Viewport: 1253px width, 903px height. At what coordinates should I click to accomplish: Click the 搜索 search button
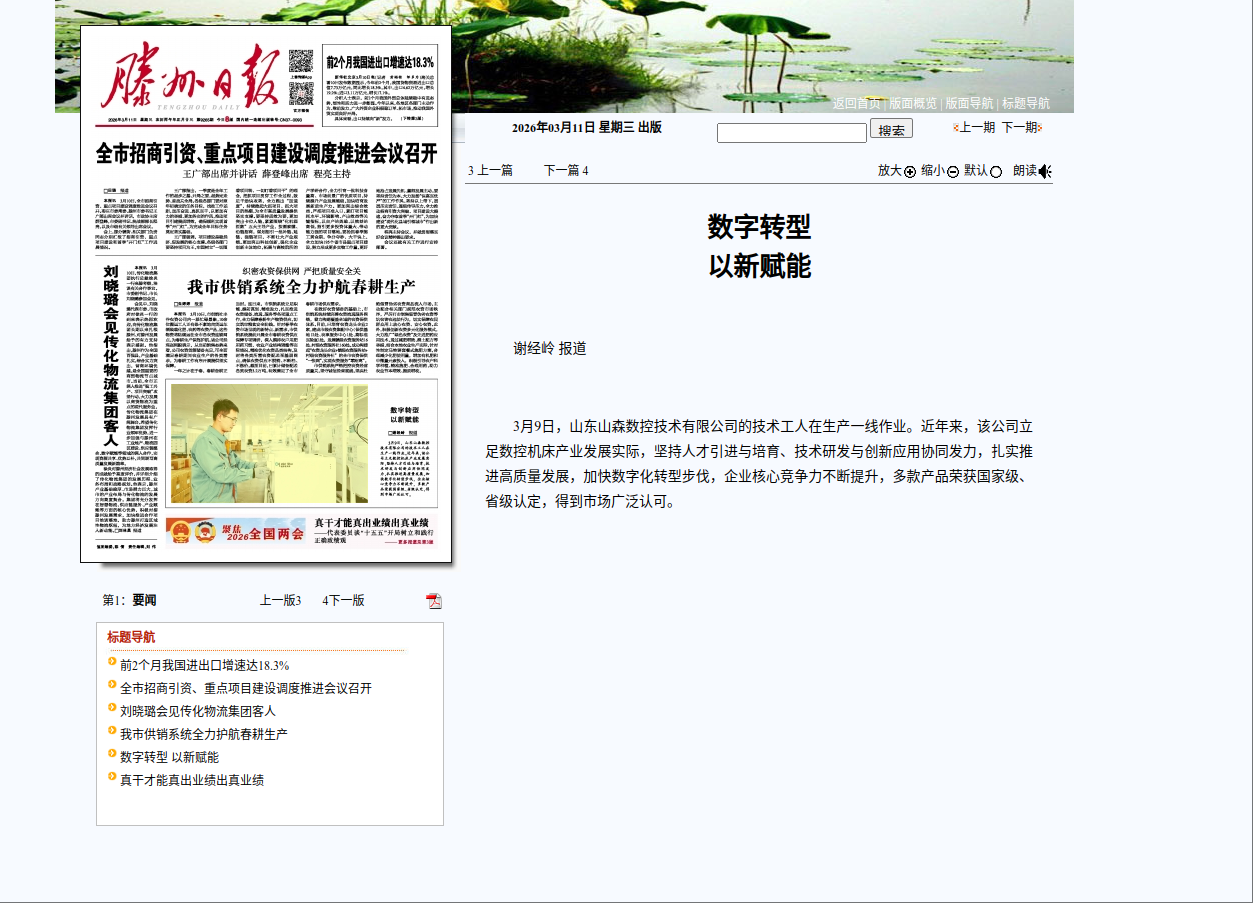coord(889,129)
